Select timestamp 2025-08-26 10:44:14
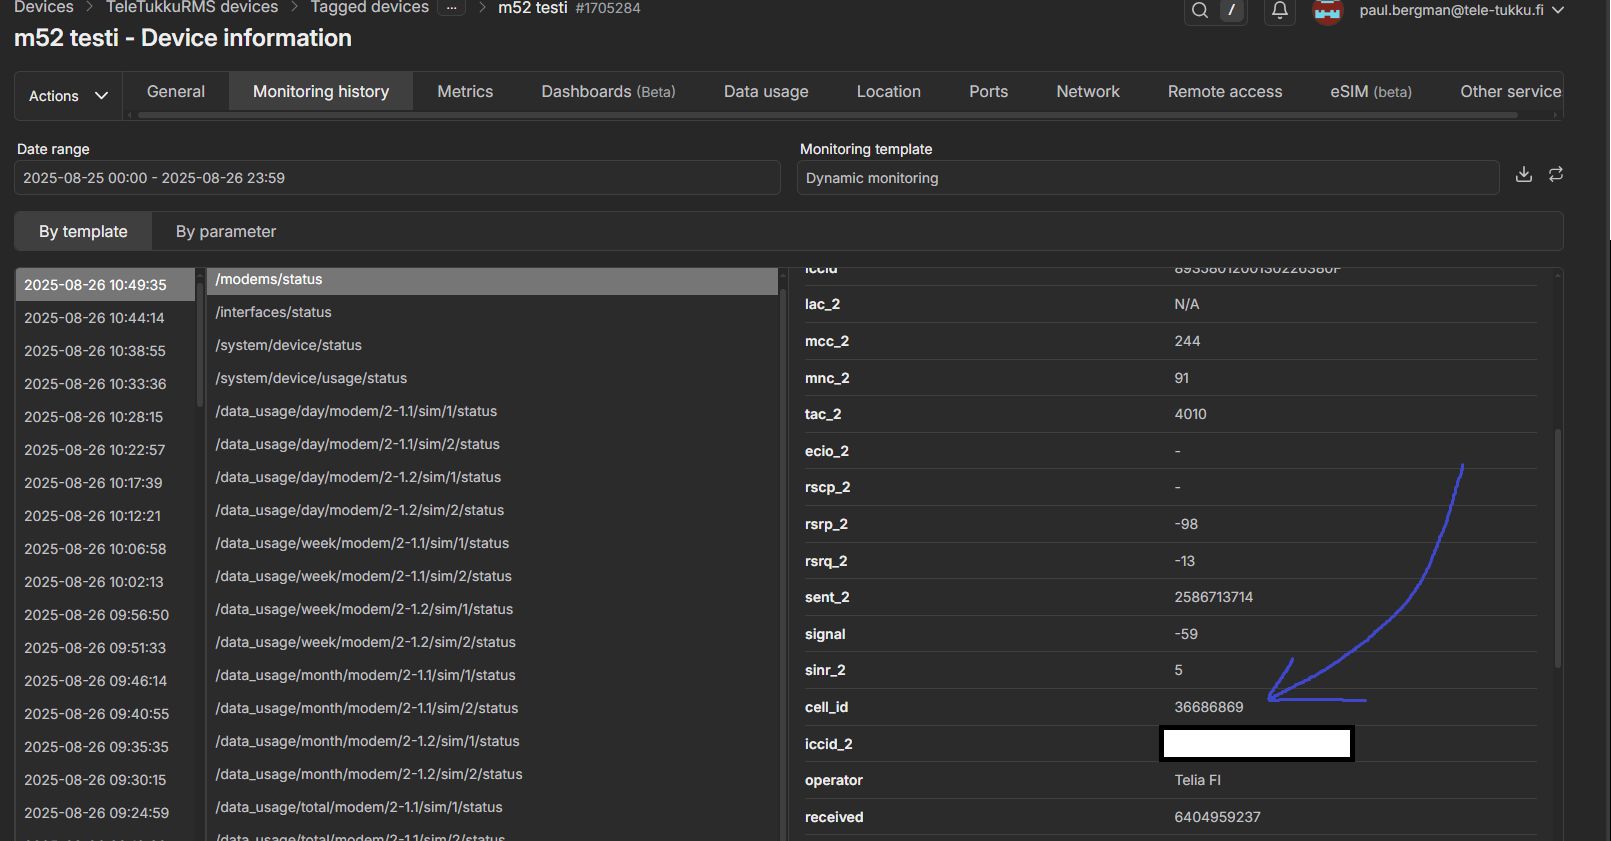This screenshot has width=1611, height=841. (x=105, y=318)
